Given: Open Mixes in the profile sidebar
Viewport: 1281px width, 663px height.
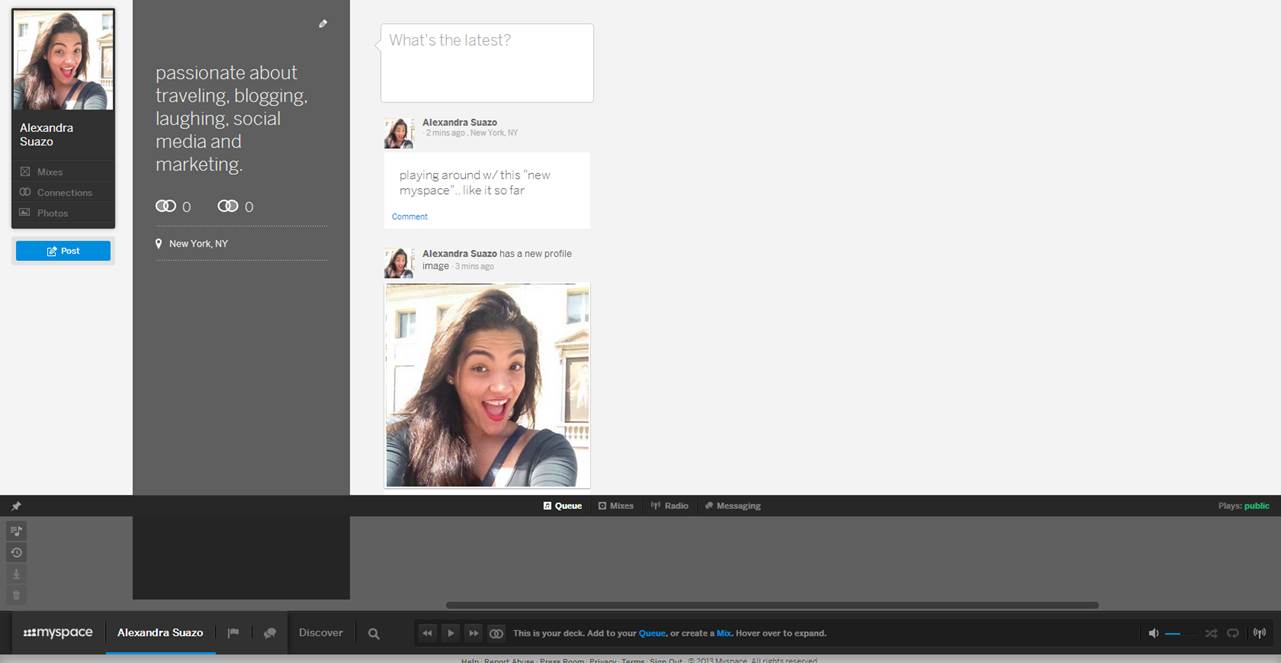Looking at the screenshot, I should tap(49, 172).
